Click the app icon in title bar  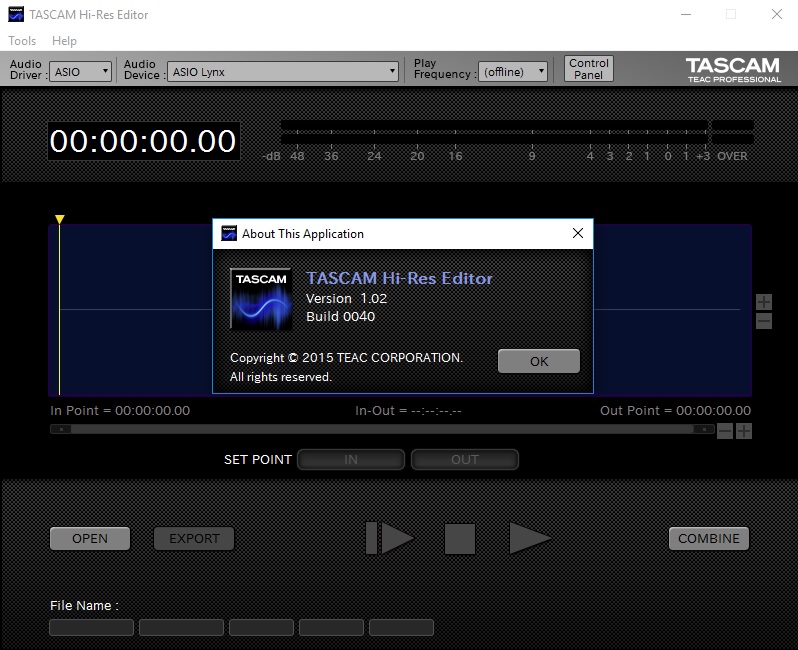click(16, 14)
